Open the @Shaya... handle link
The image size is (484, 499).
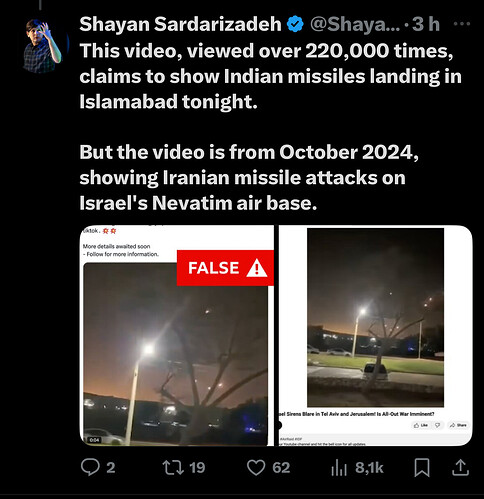tap(355, 24)
